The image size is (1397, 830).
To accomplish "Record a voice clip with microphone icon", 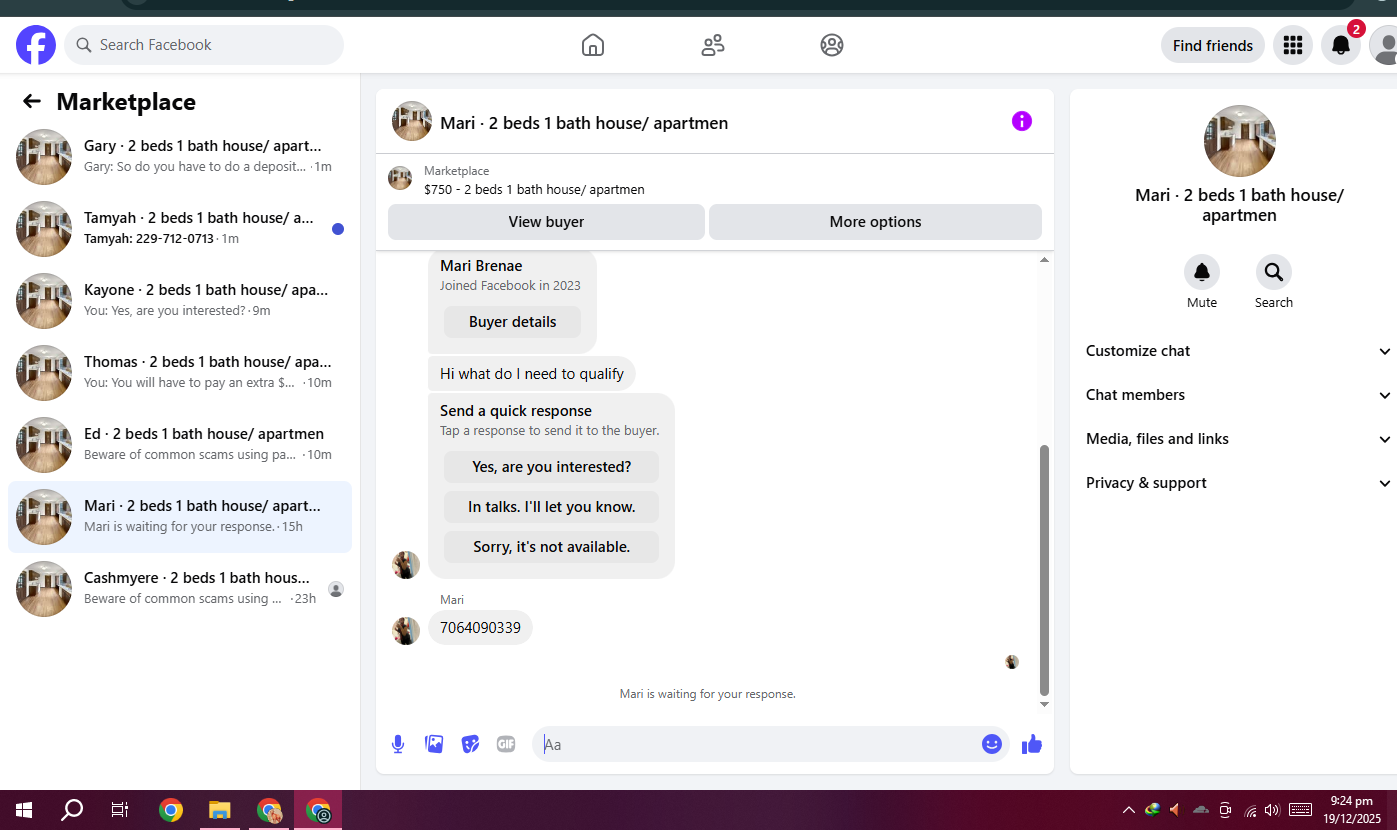I will [398, 744].
